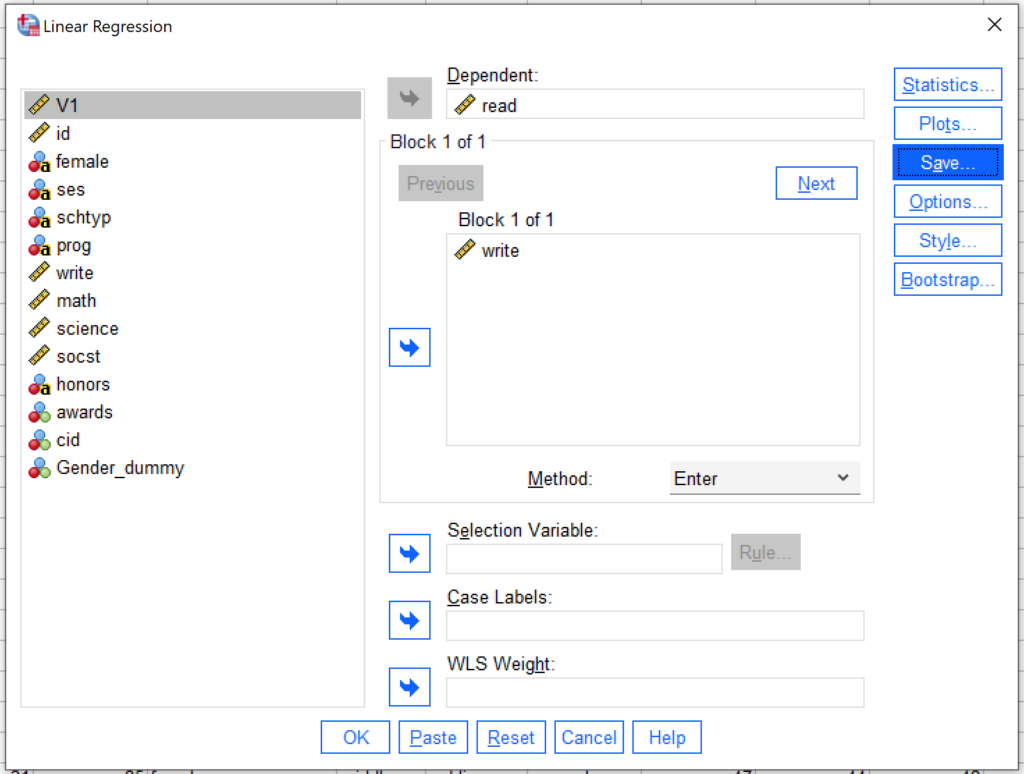
Task: Click the highlighted Save button
Action: (947, 162)
